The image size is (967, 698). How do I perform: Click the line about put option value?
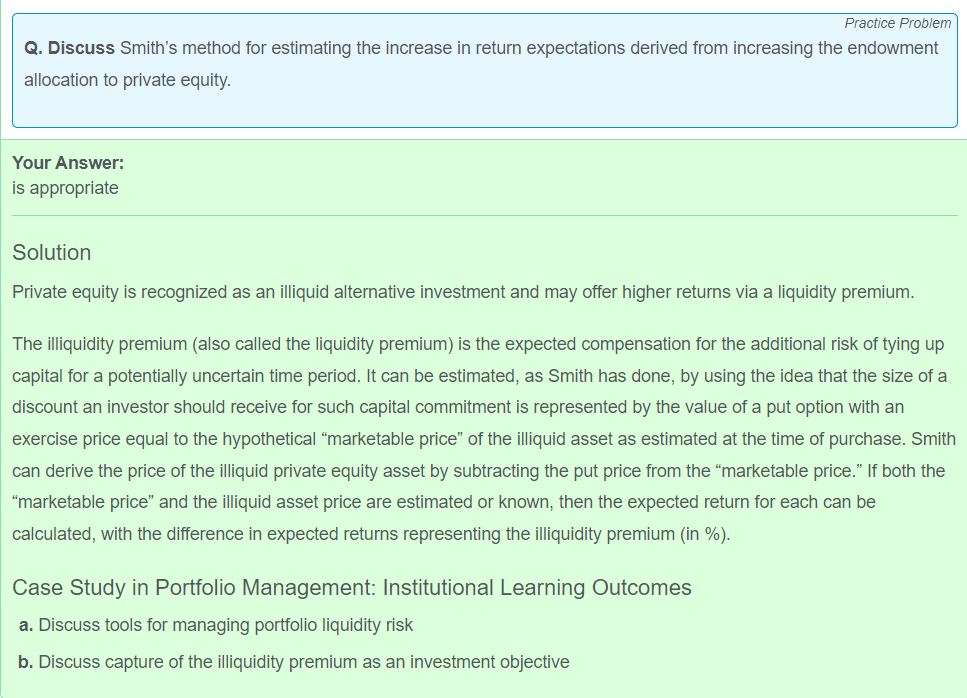point(458,408)
